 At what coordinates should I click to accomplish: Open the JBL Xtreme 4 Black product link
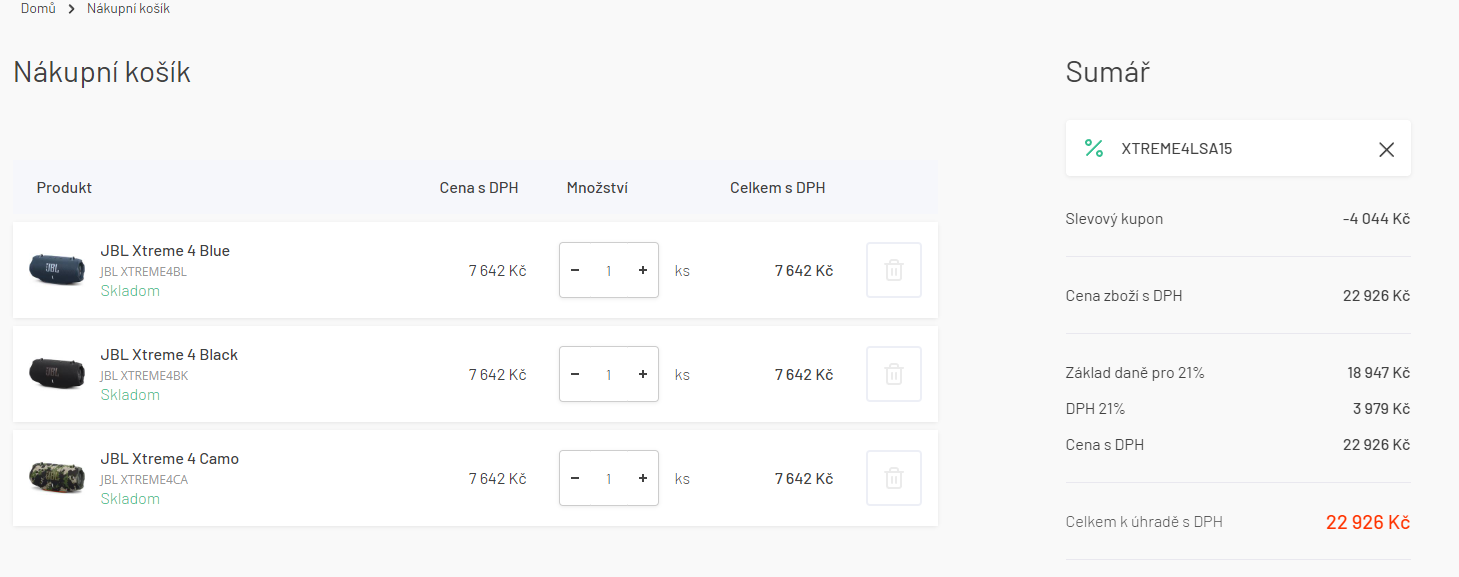169,355
